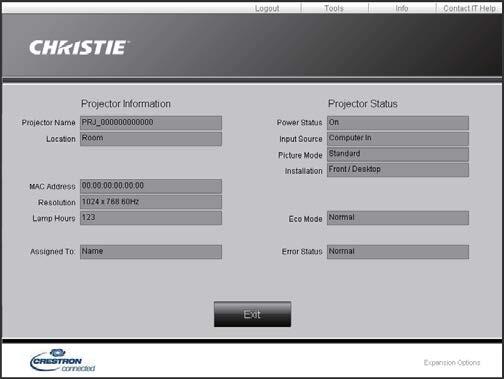Click the Crestron Connected logo

point(63,360)
